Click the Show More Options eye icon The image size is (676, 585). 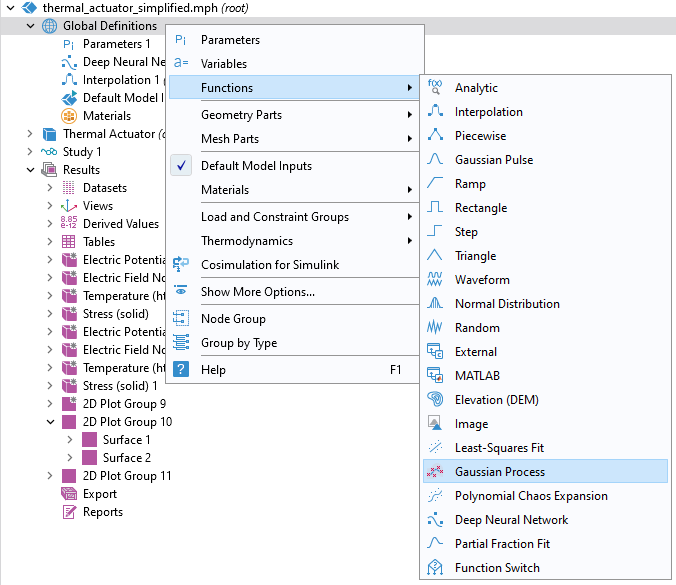click(x=181, y=291)
